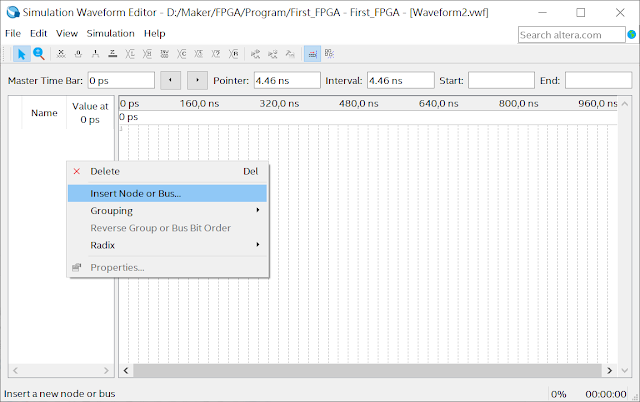Run Timing Simulation toolbar icon
This screenshot has height=402, width=640.
point(273,54)
